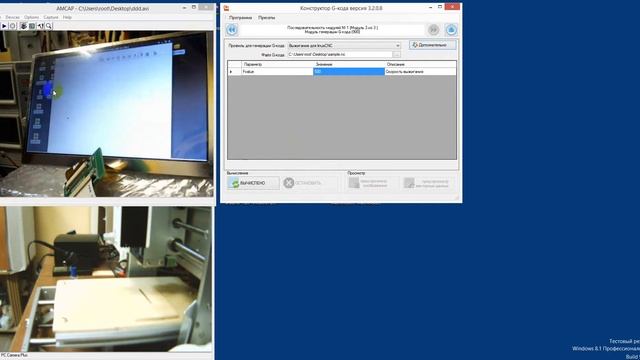The image size is (640, 360).
Task: Click the Описание column header
Action: 420,64
